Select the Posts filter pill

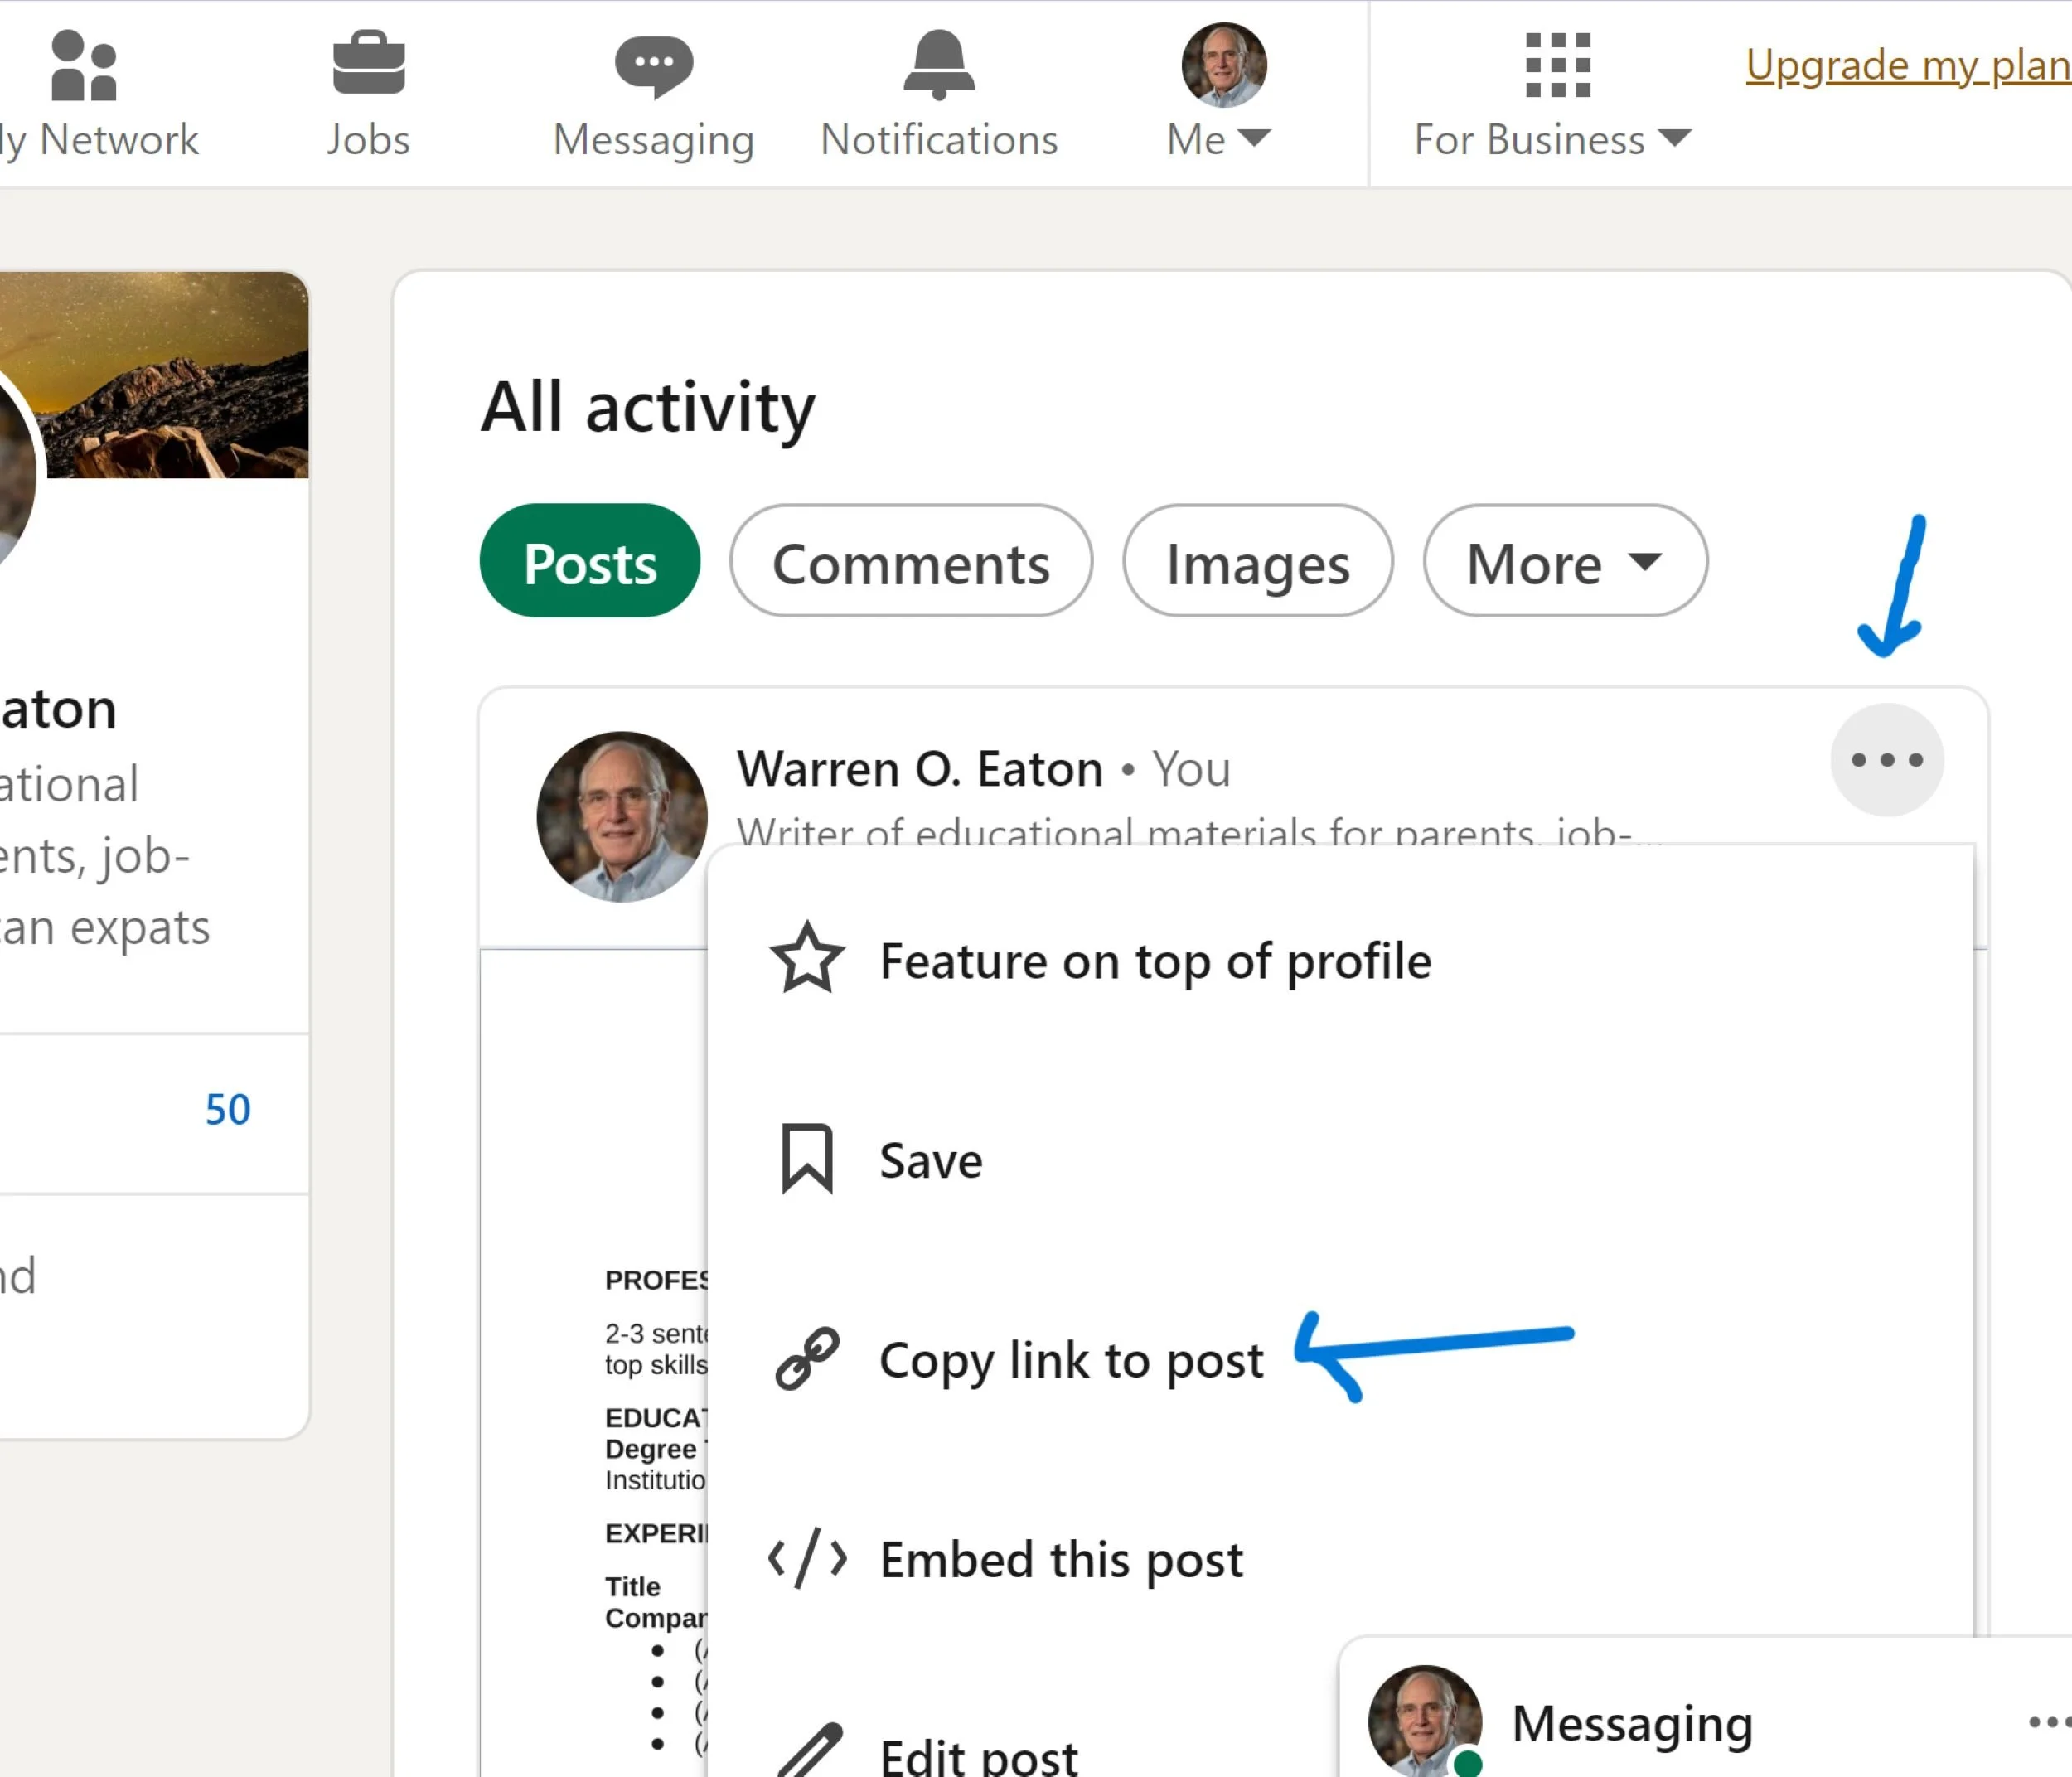[590, 562]
